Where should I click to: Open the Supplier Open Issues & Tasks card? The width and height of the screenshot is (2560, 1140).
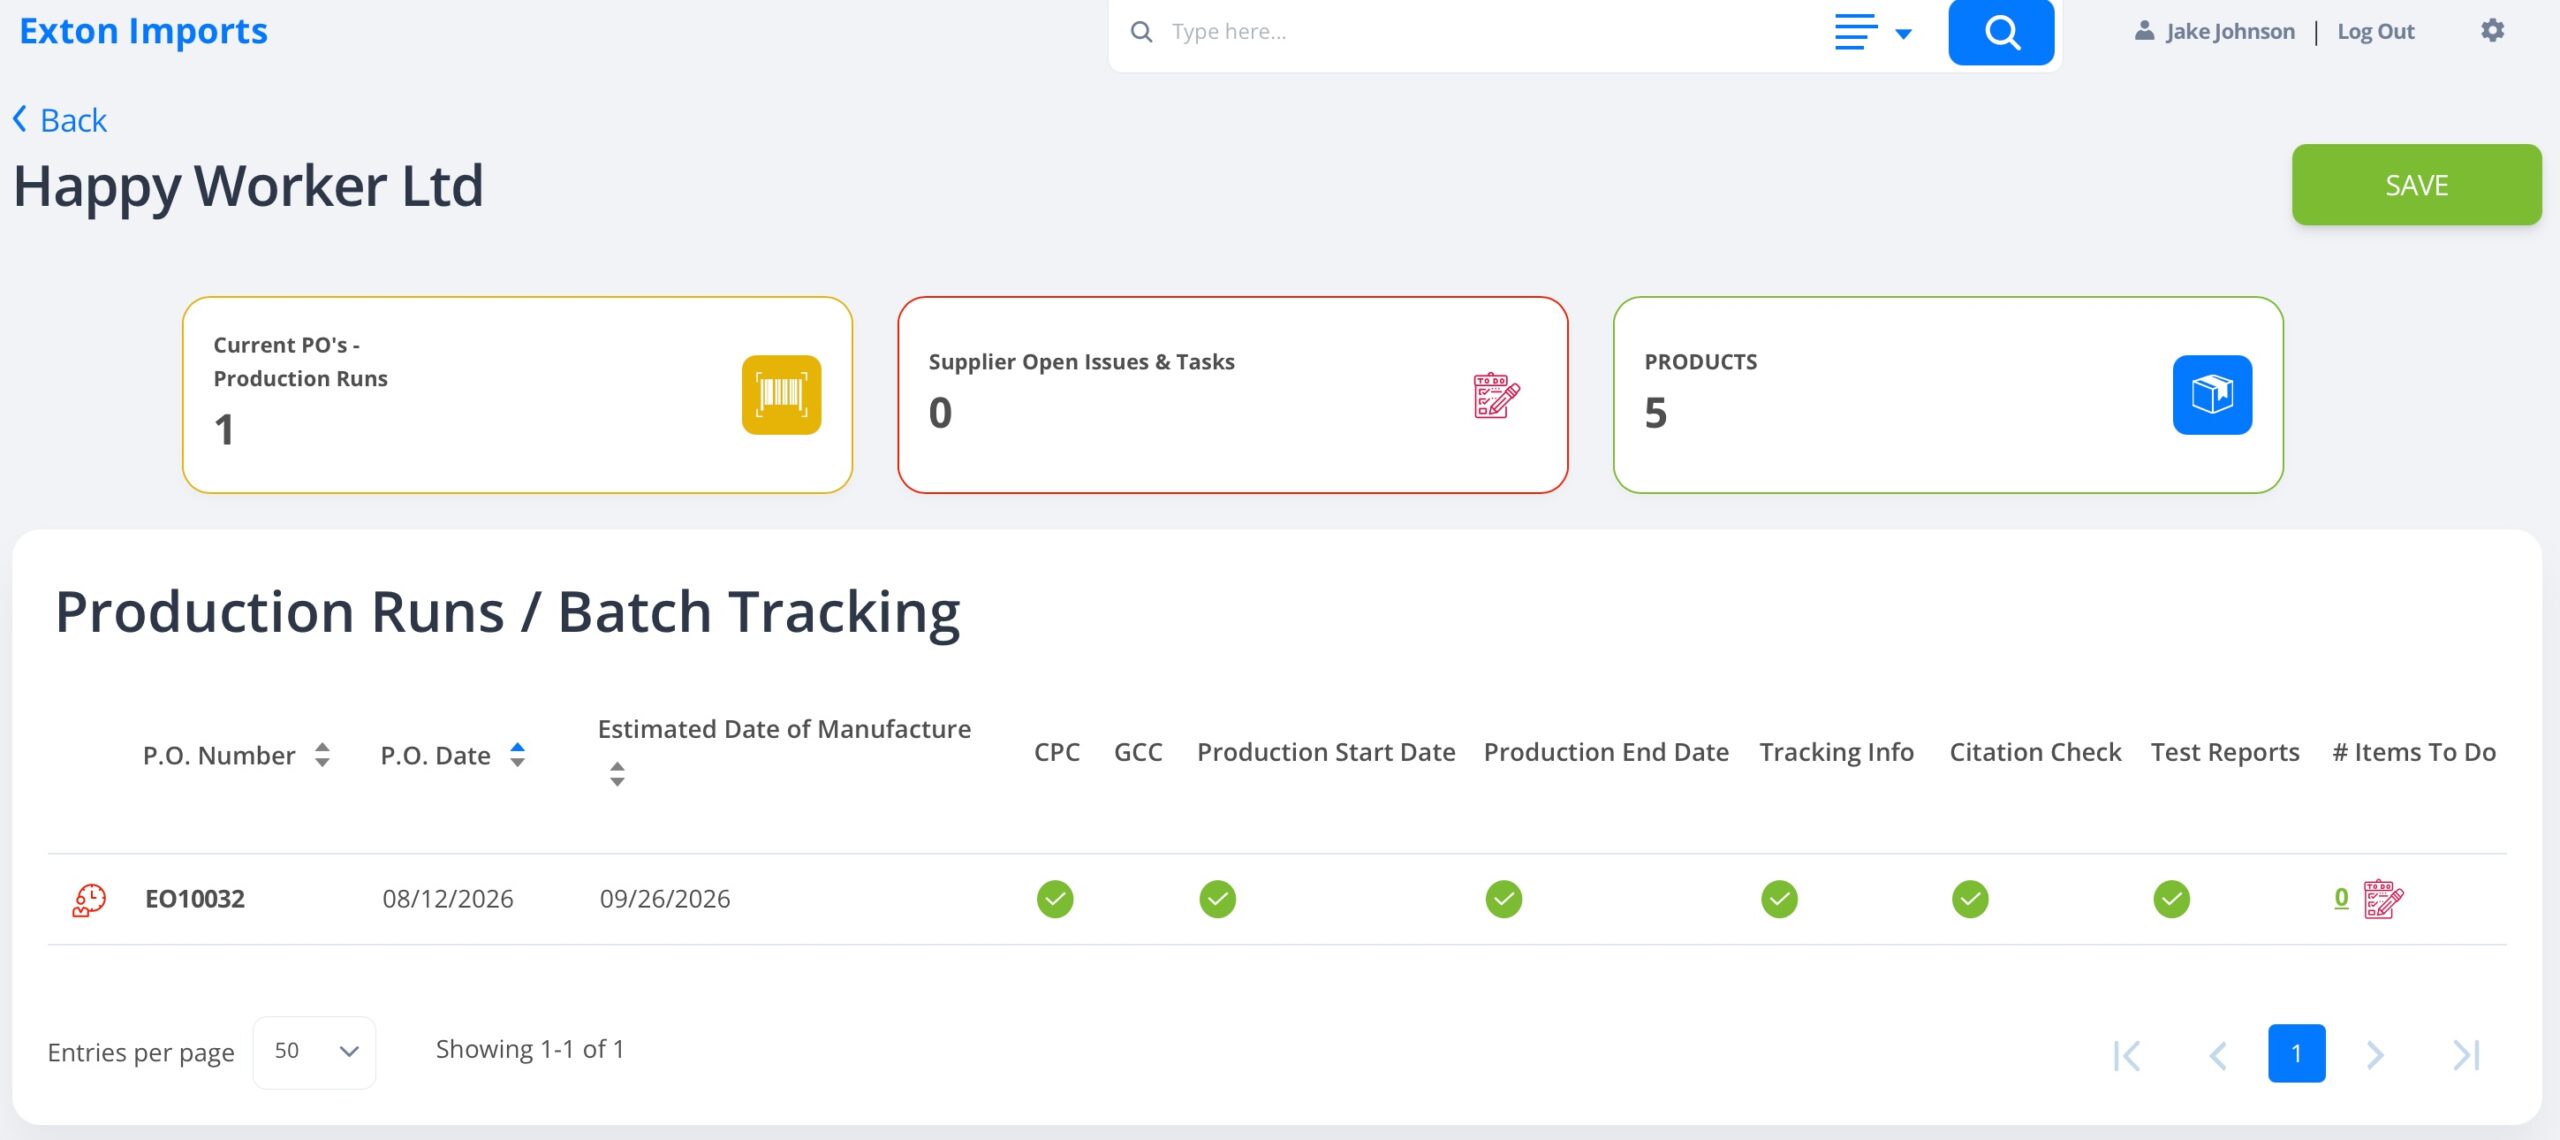(x=1232, y=394)
